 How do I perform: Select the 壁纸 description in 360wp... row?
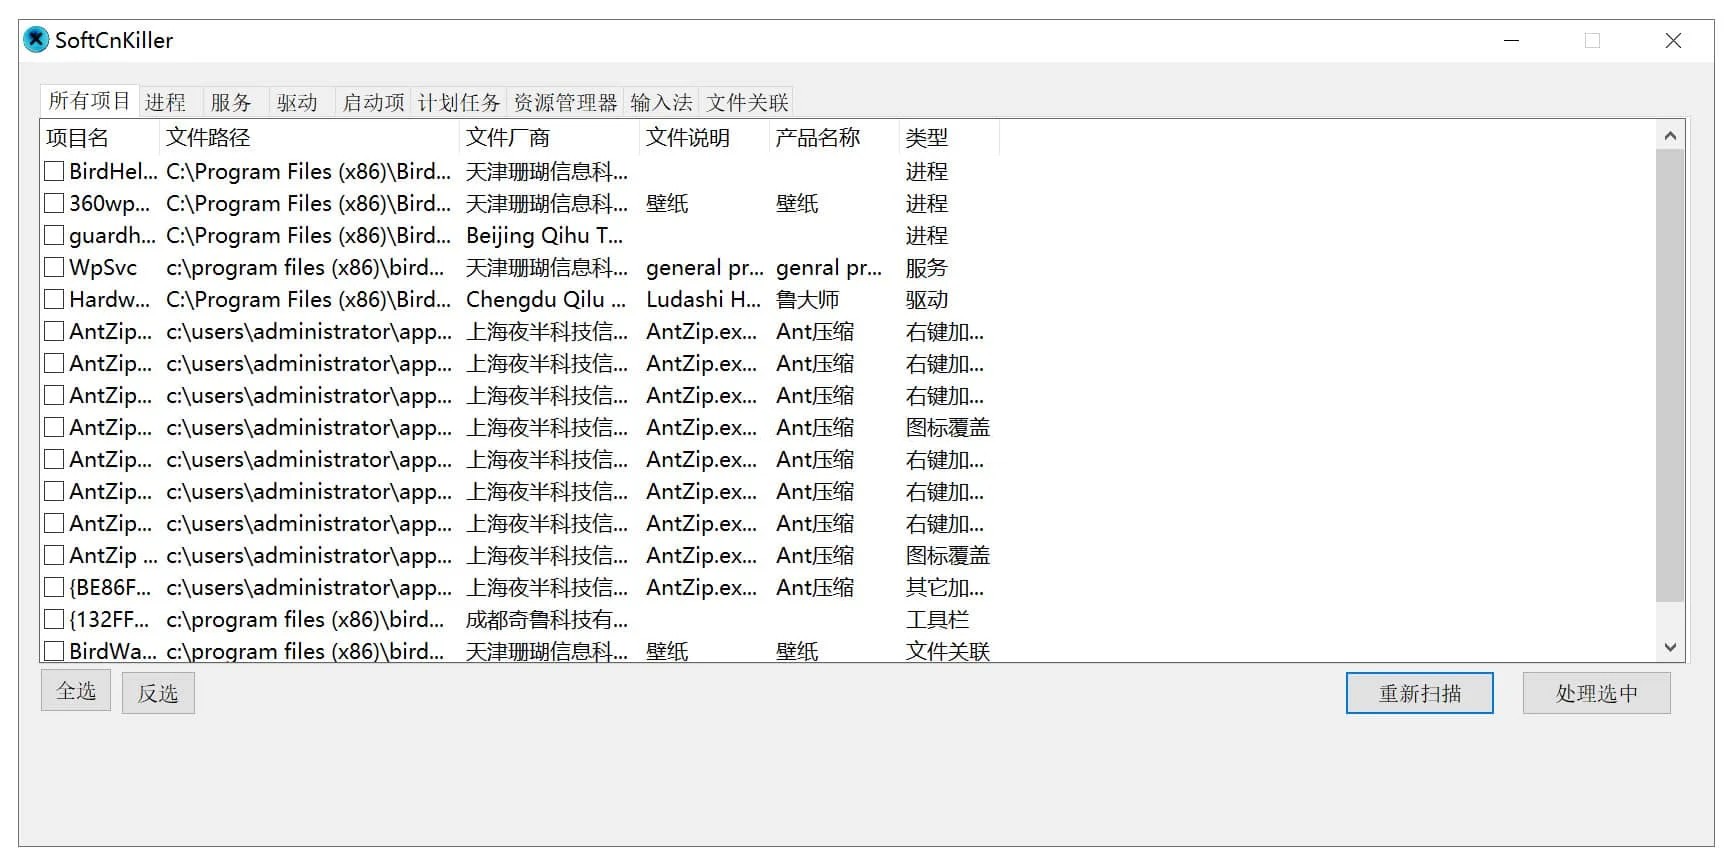click(x=667, y=204)
